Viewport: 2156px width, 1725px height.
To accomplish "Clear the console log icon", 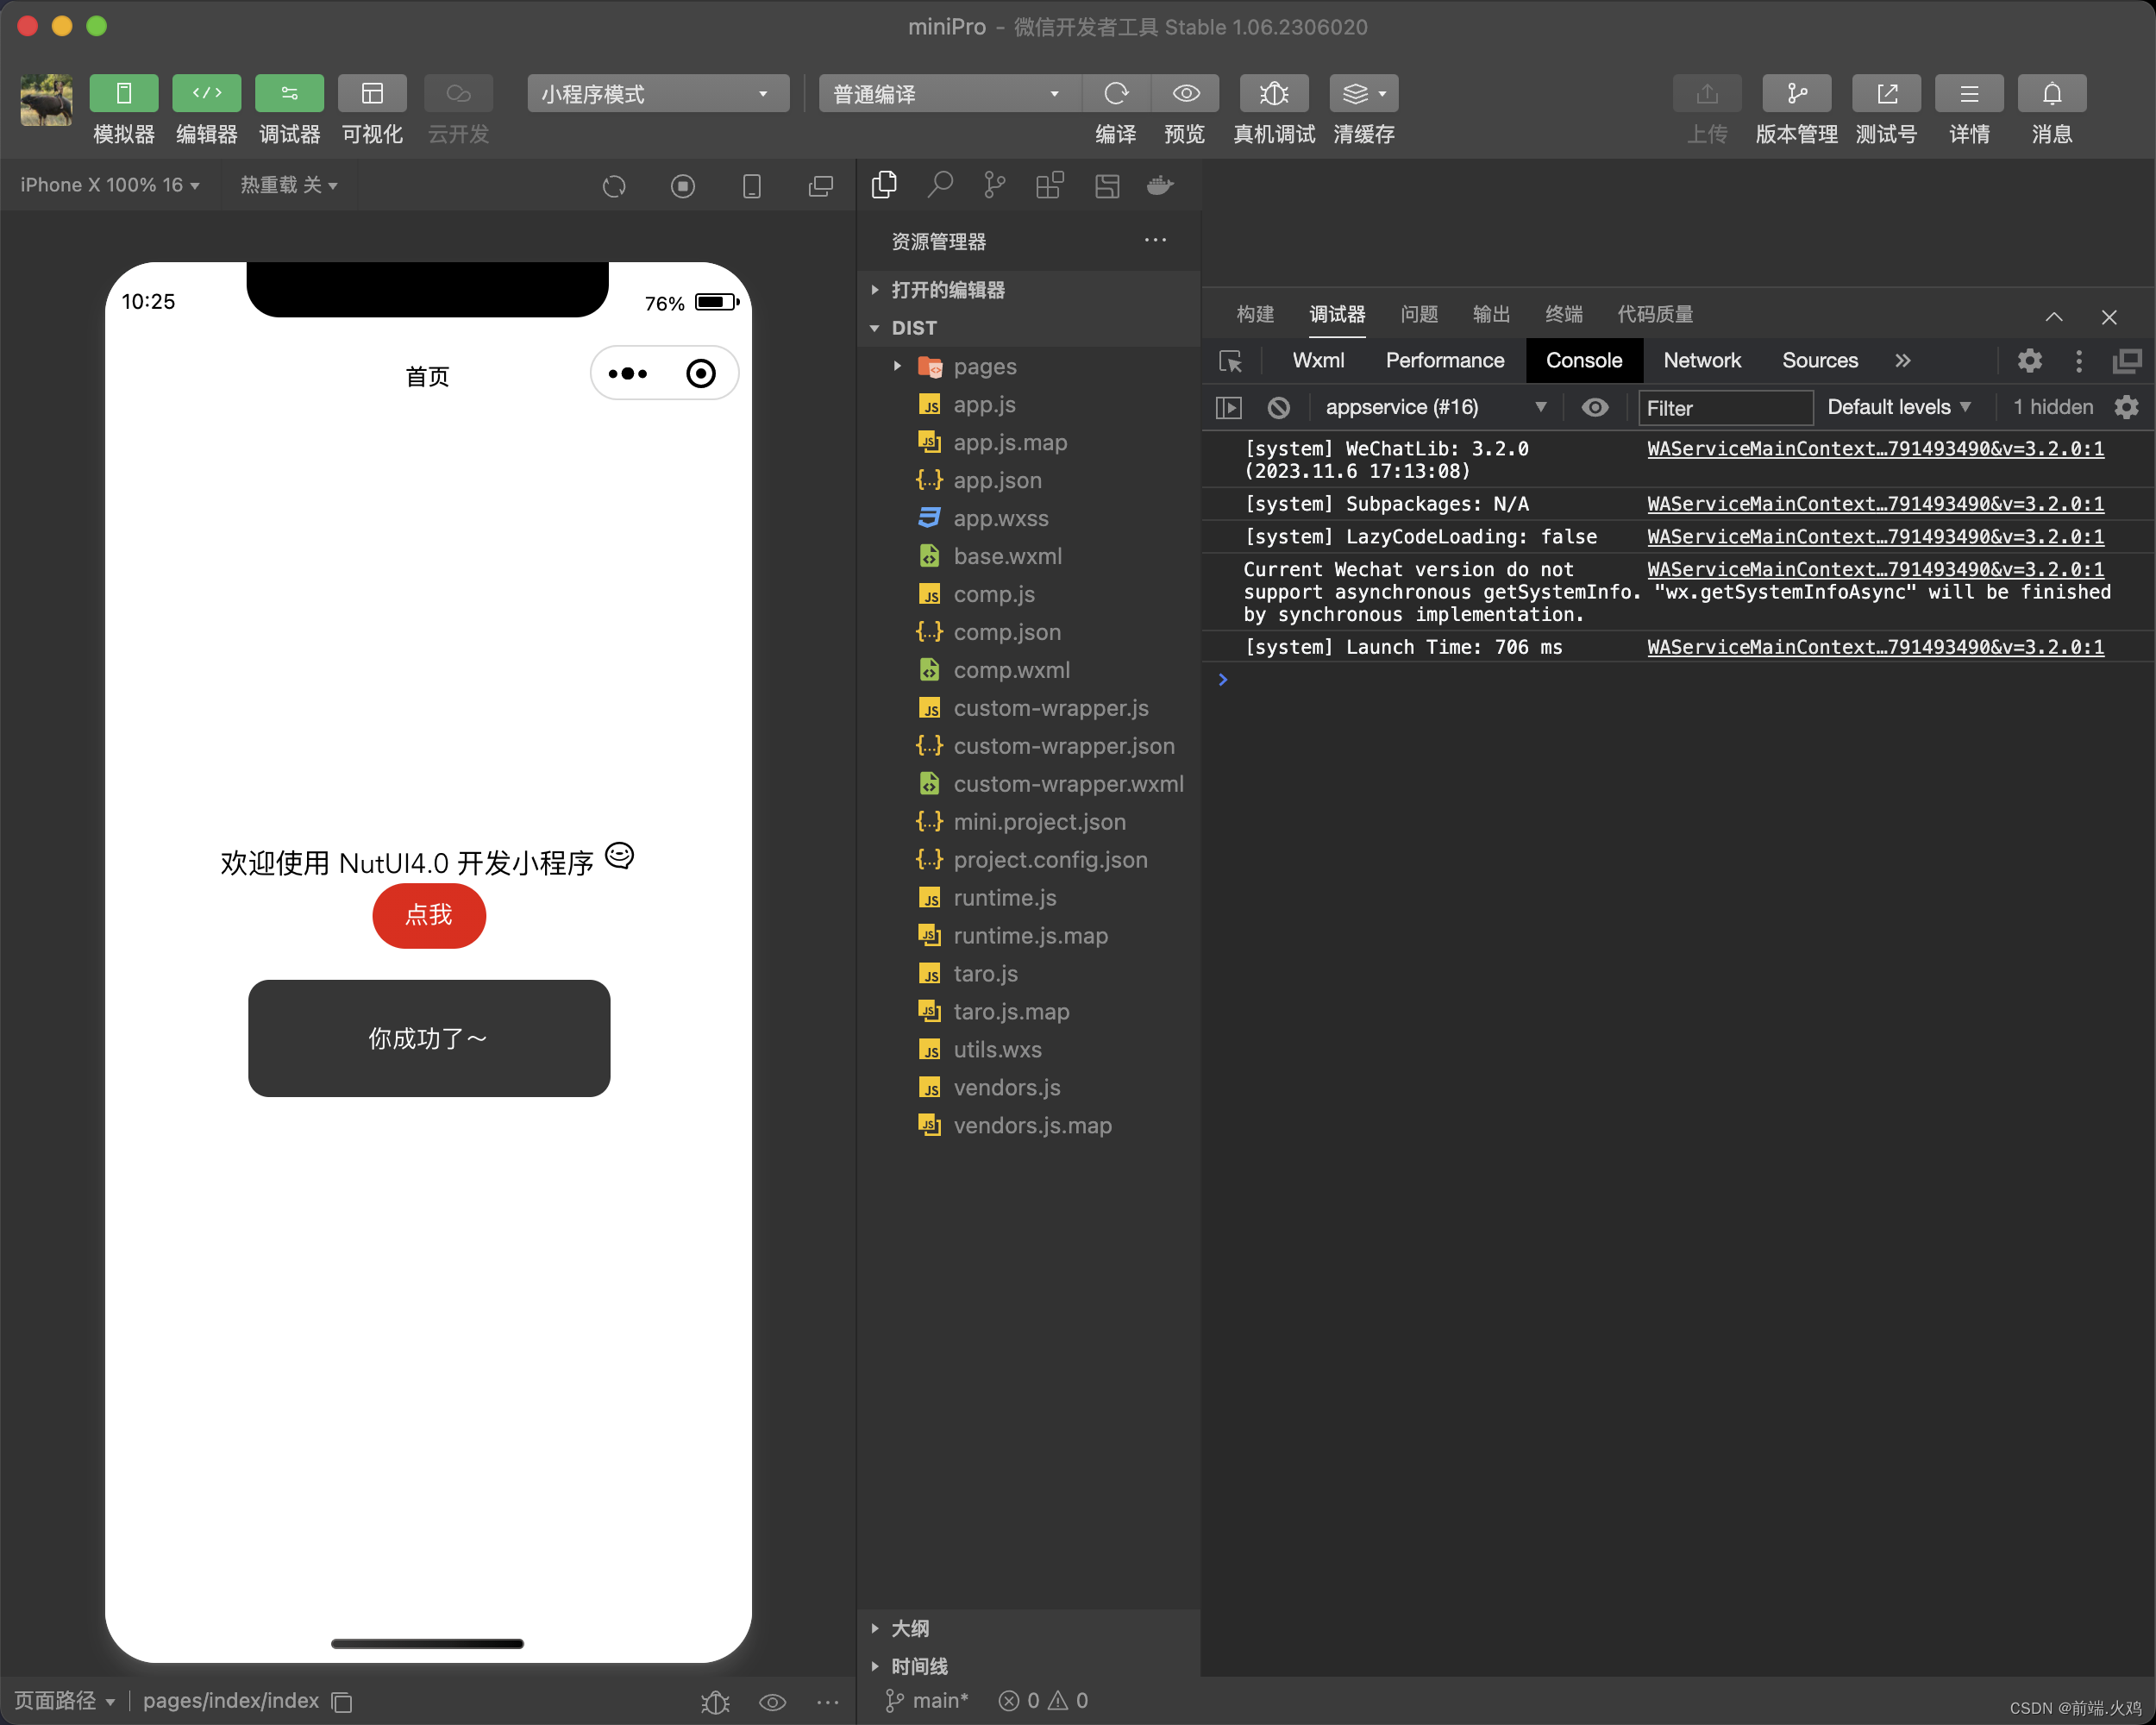I will (1278, 408).
